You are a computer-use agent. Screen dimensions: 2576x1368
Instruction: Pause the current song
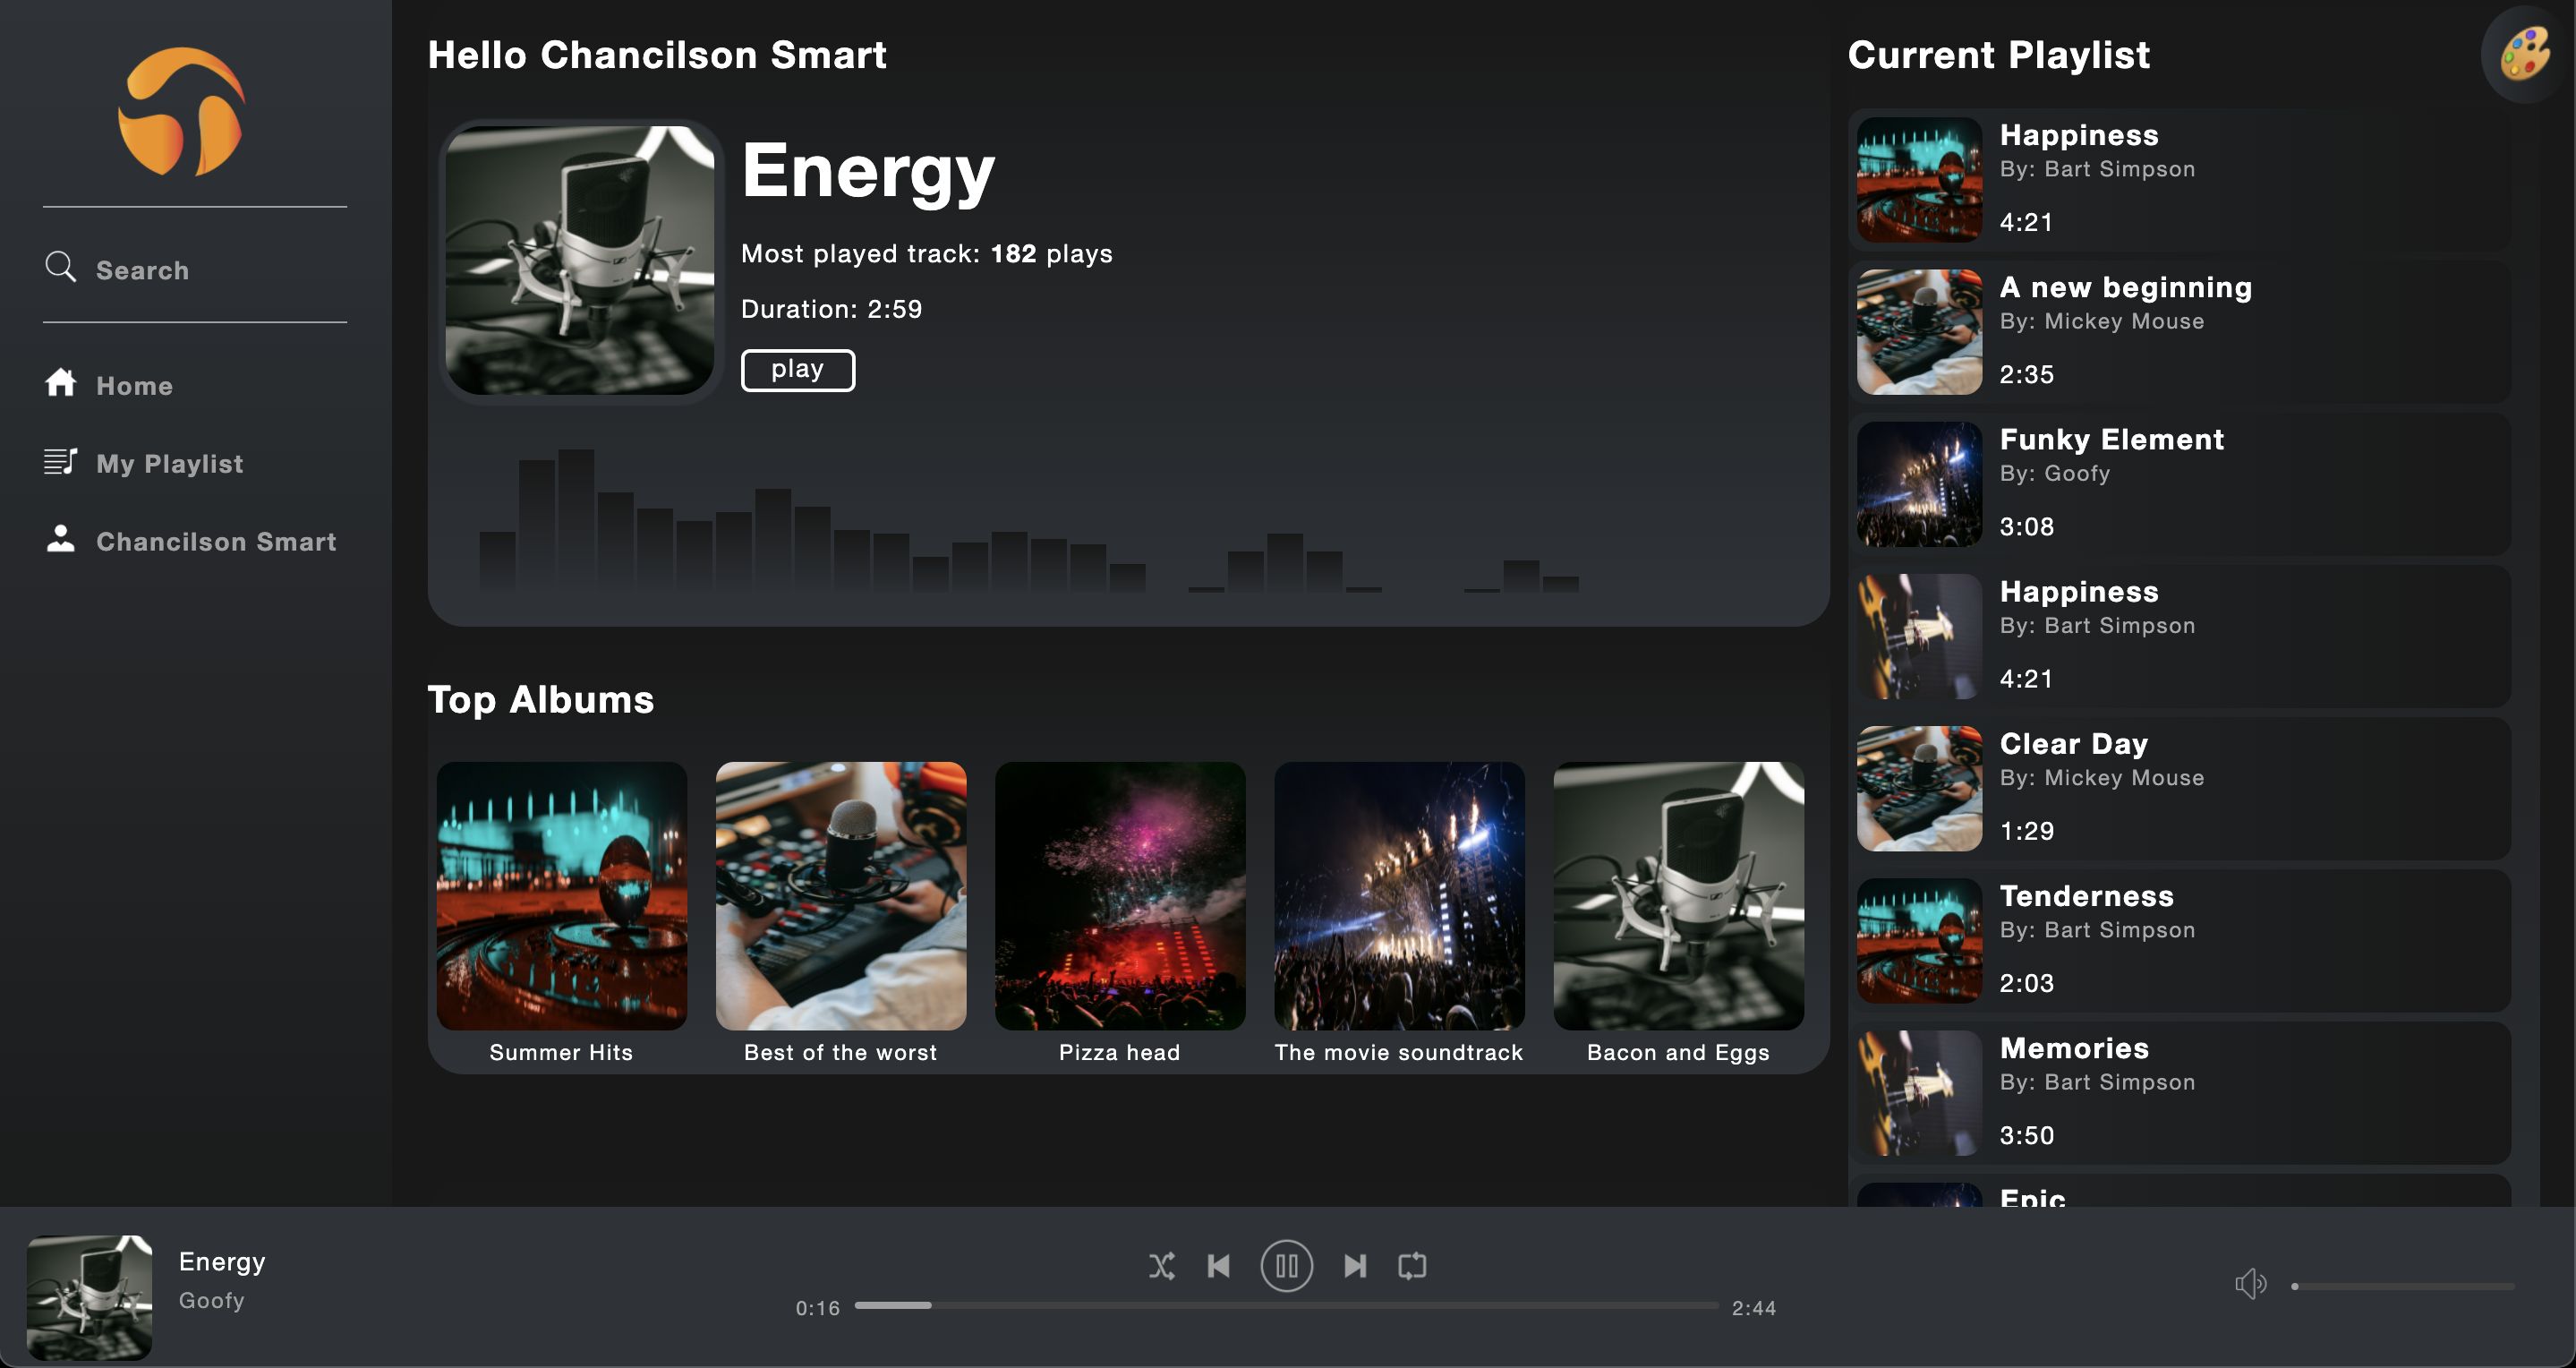(1286, 1266)
